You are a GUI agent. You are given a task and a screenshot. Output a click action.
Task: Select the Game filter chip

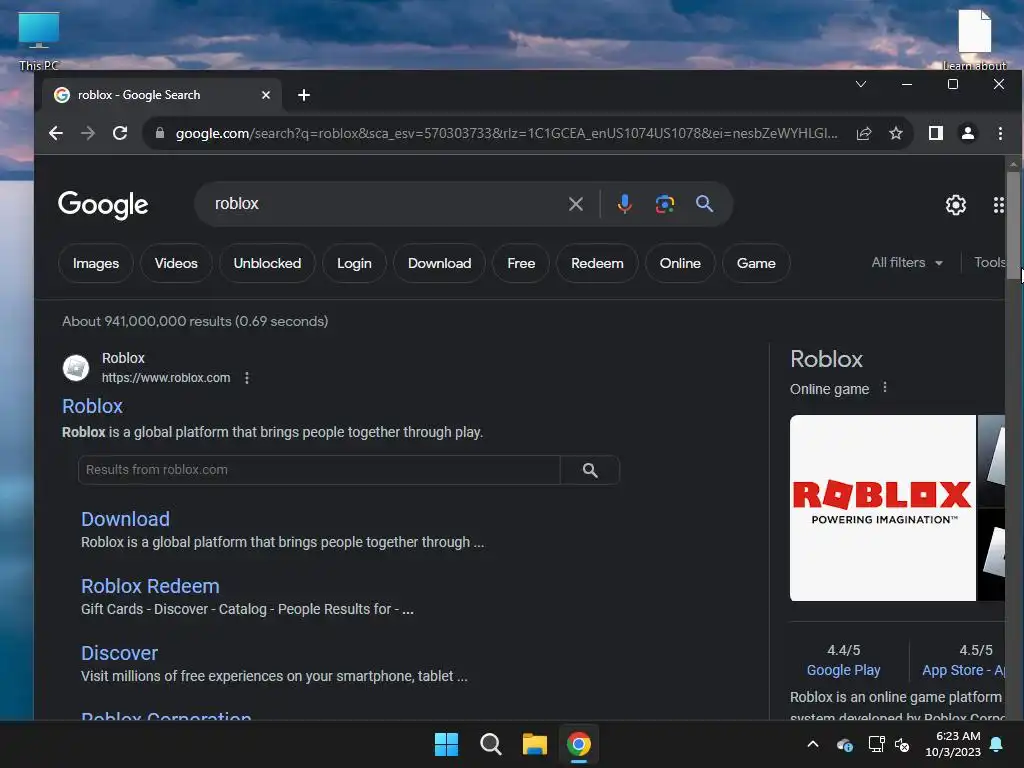[x=756, y=263]
